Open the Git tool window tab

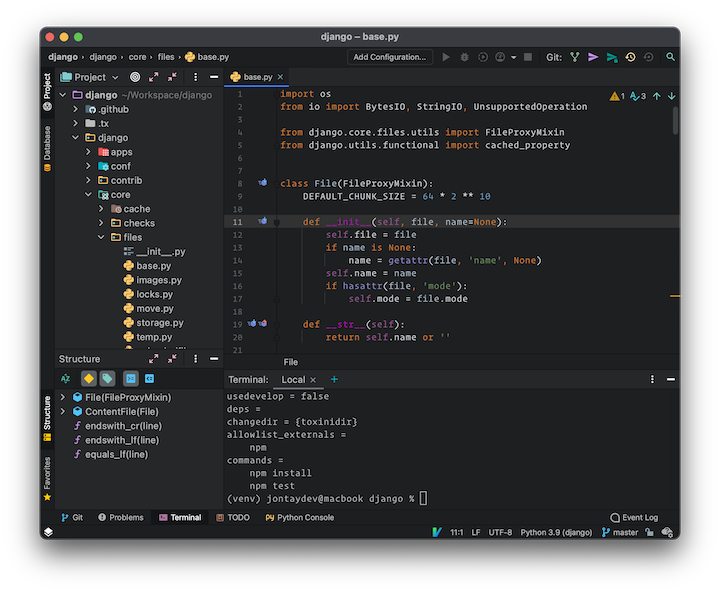pyautogui.click(x=72, y=518)
